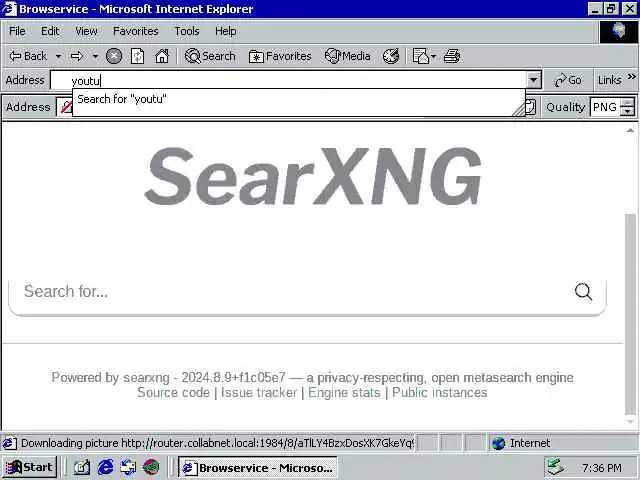The height and width of the screenshot is (480, 640).
Task: Launch Internet Explorer from quick launch
Action: pos(105,467)
